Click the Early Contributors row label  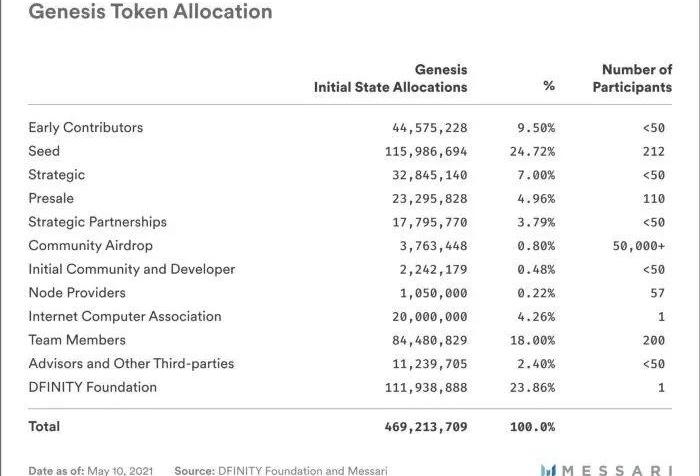(x=86, y=128)
